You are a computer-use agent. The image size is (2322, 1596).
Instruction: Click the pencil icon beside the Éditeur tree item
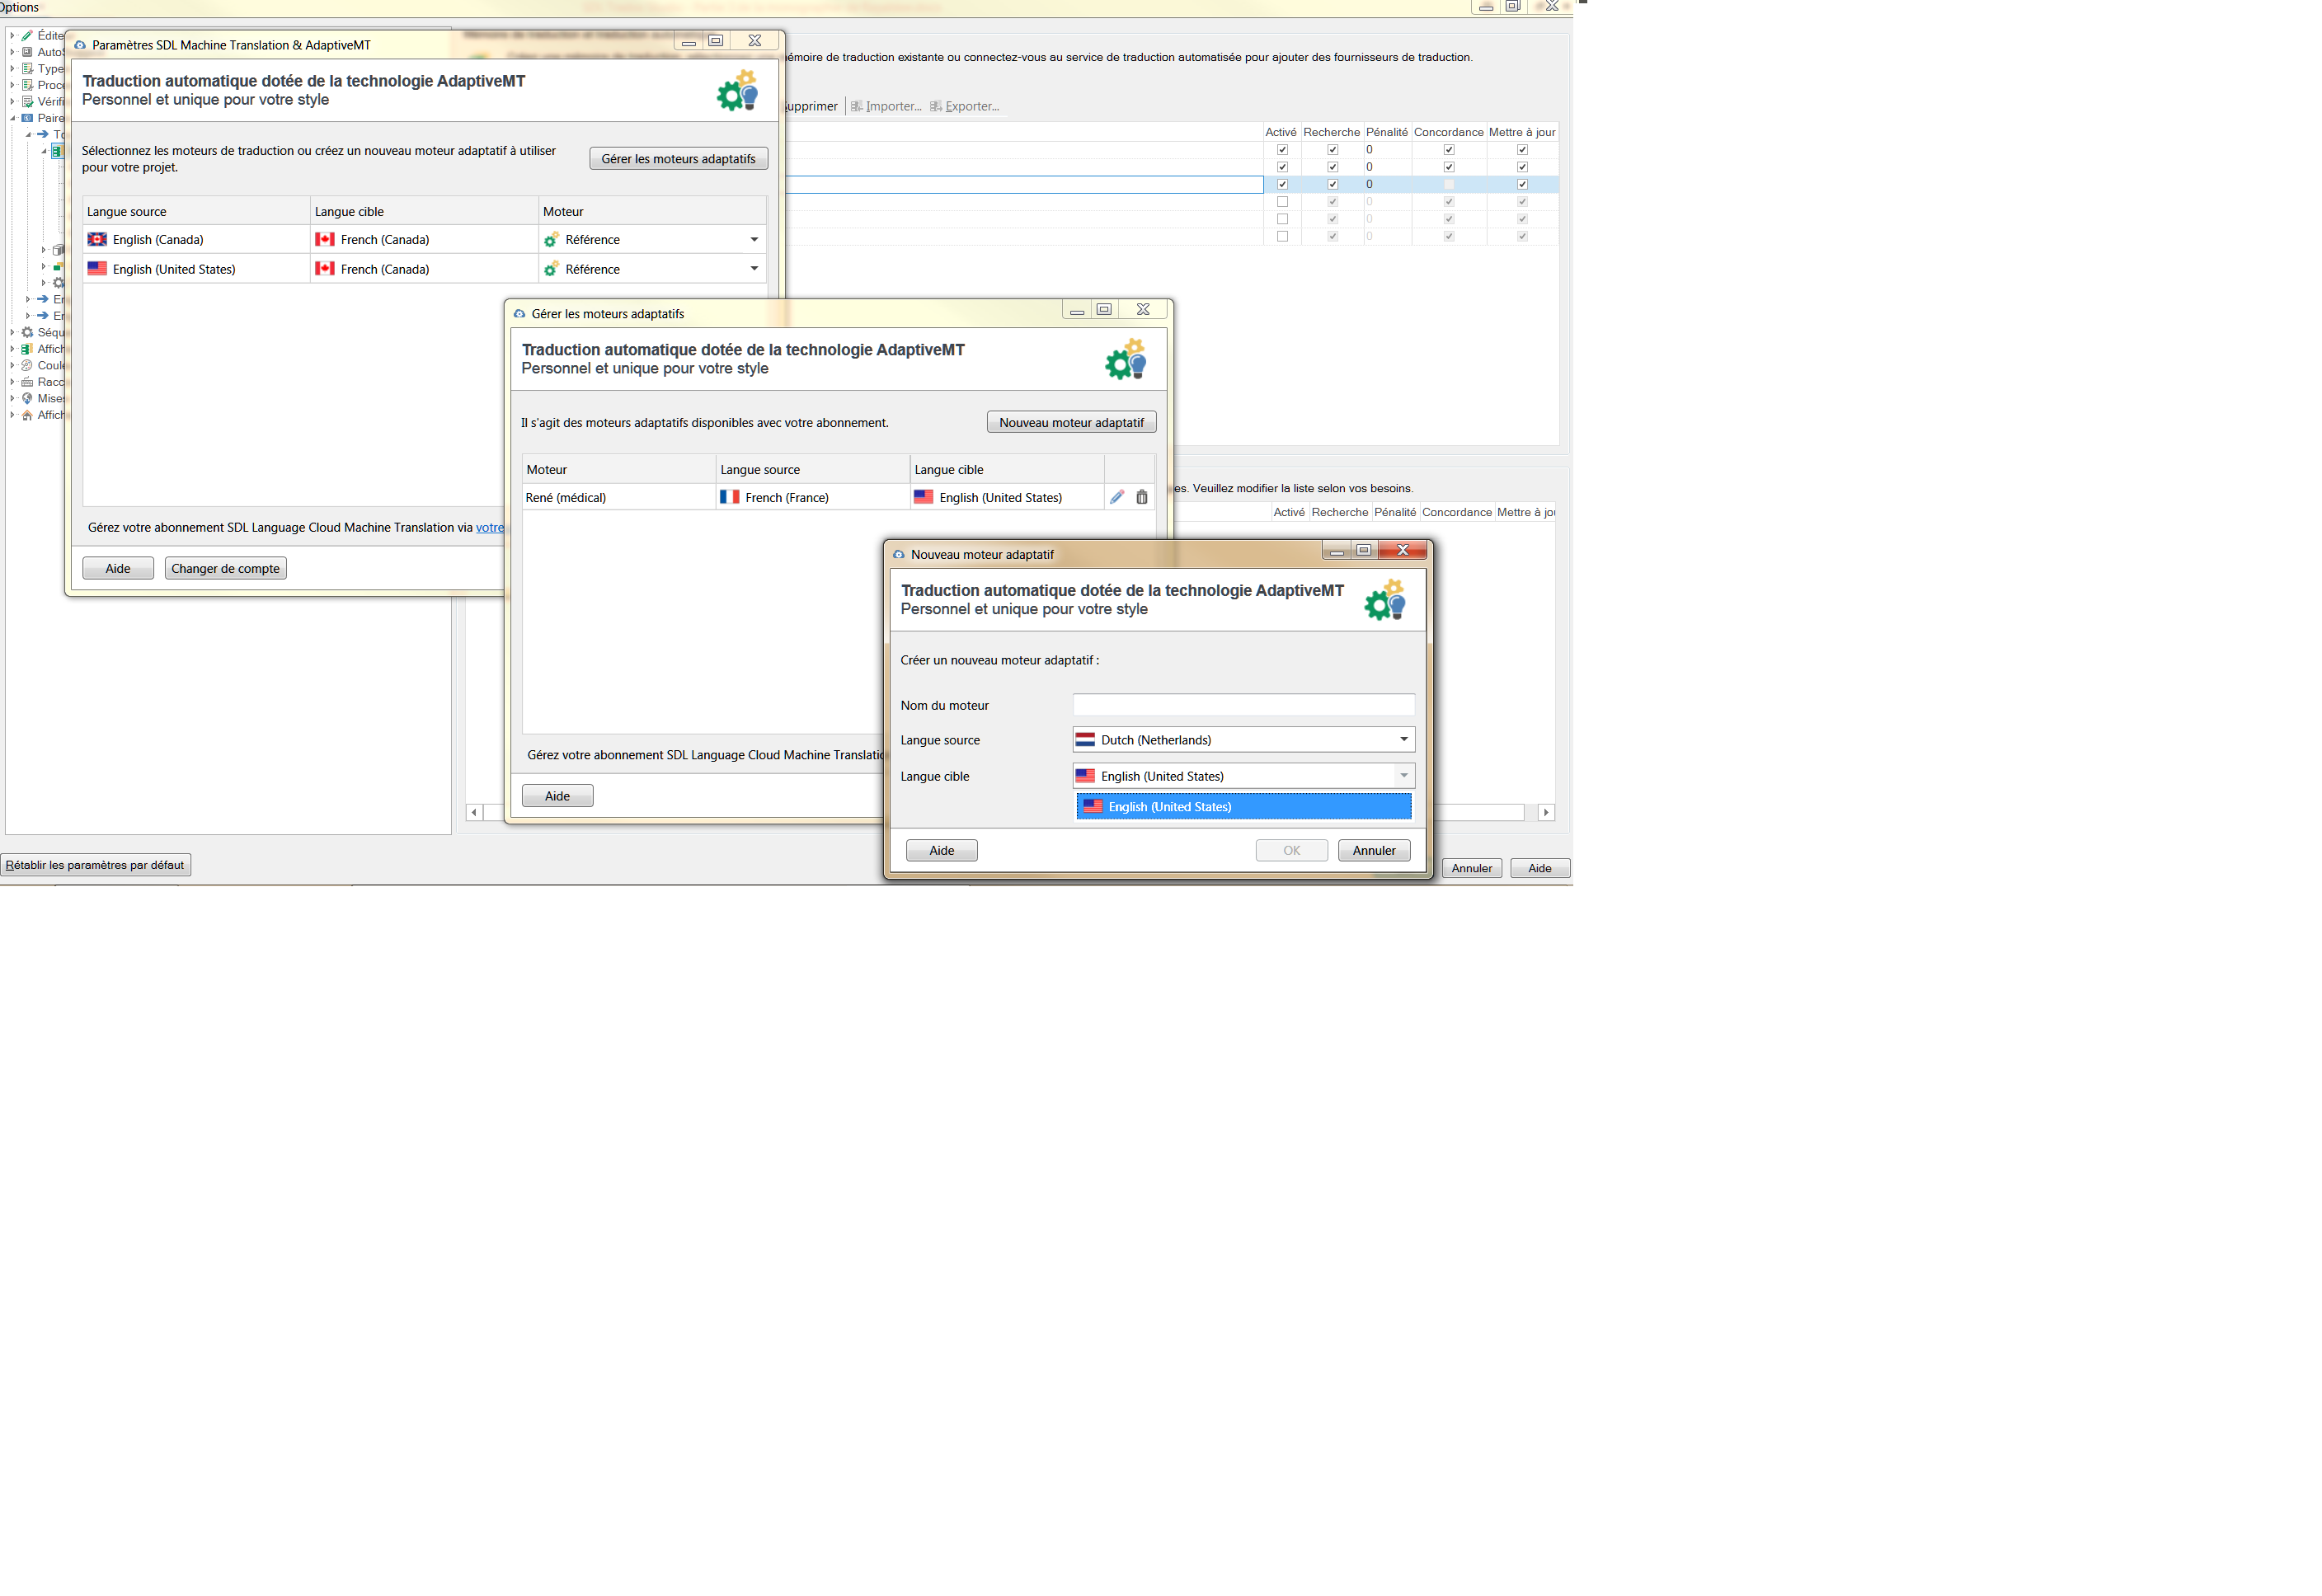pyautogui.click(x=27, y=35)
